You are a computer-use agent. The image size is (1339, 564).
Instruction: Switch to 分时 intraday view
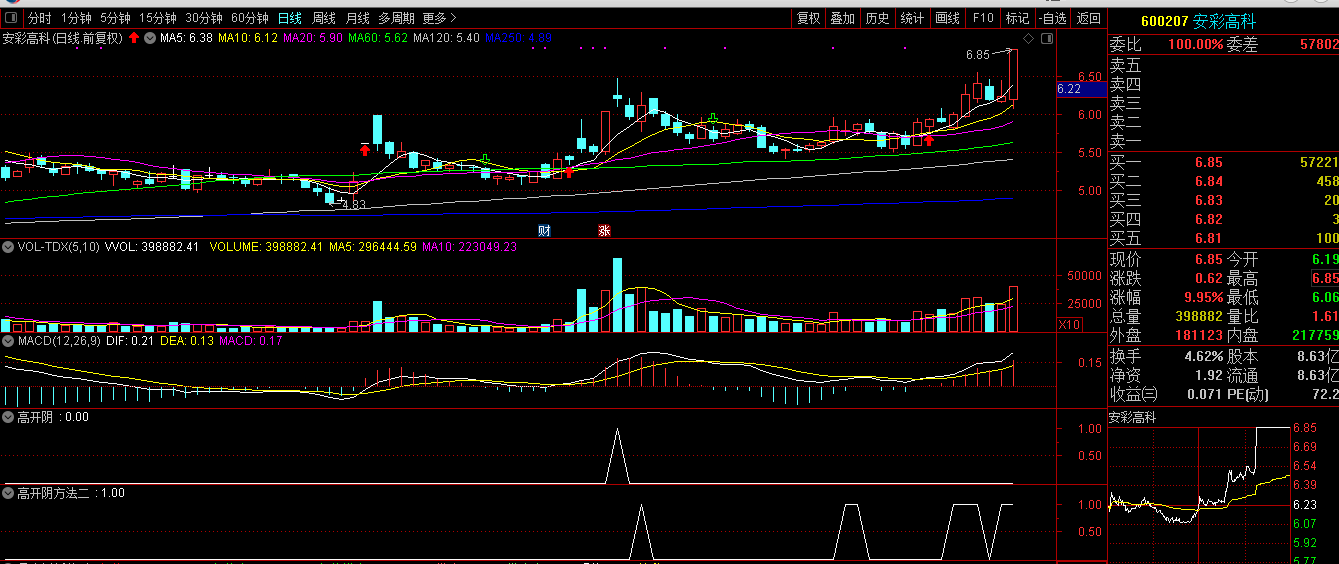(x=39, y=18)
